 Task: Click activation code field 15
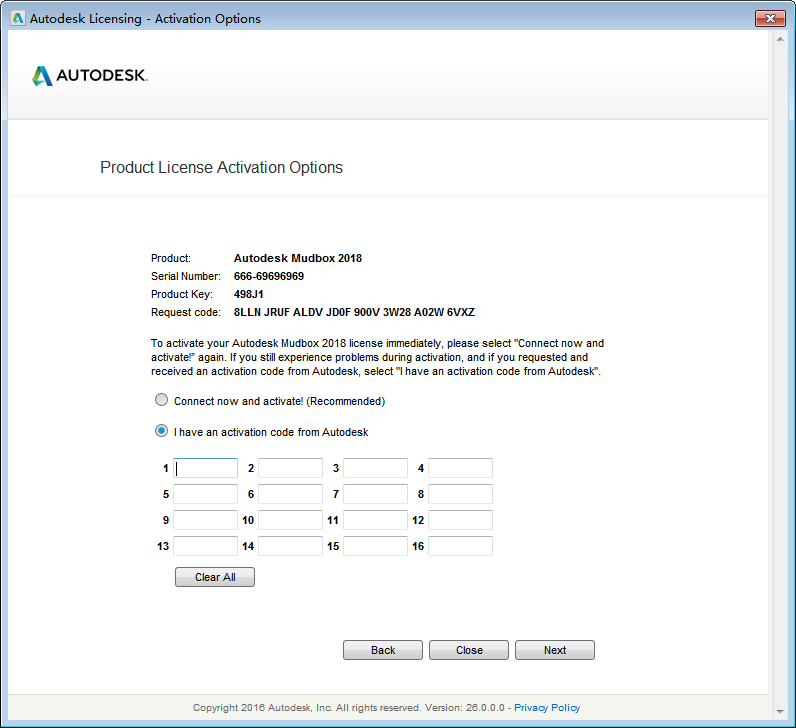click(375, 546)
